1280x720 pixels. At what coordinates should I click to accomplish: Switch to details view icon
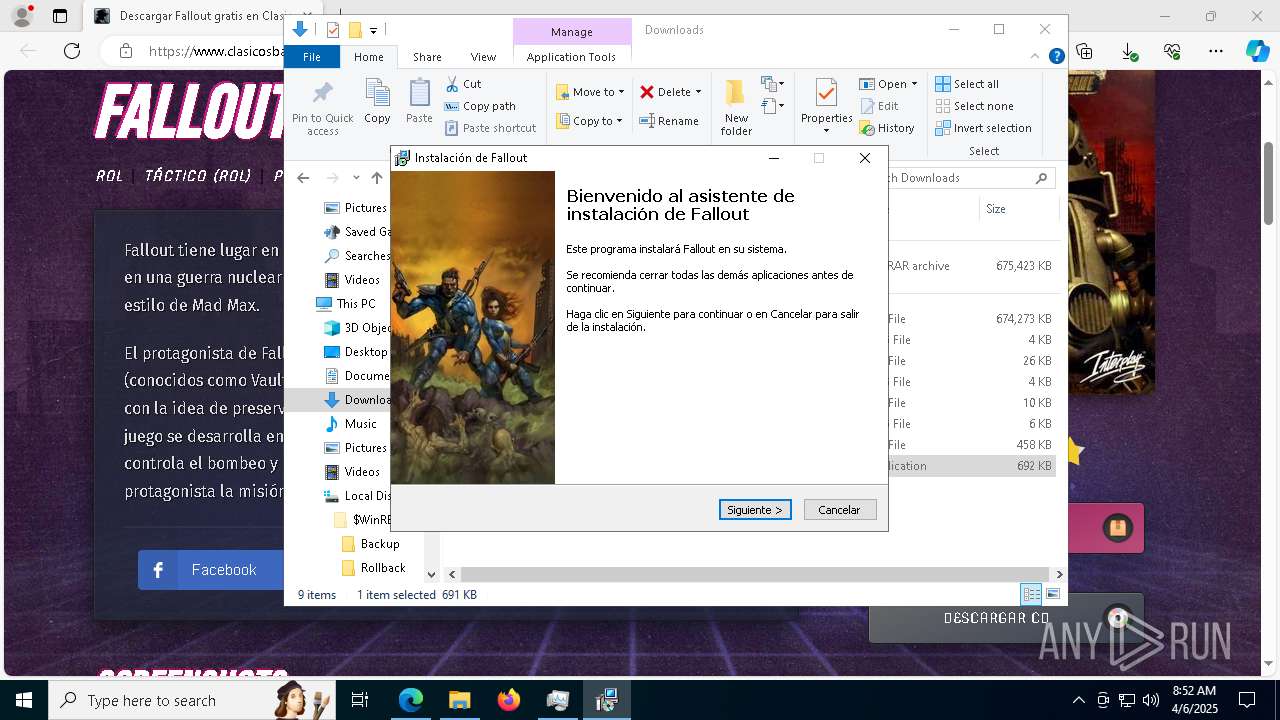[1031, 594]
